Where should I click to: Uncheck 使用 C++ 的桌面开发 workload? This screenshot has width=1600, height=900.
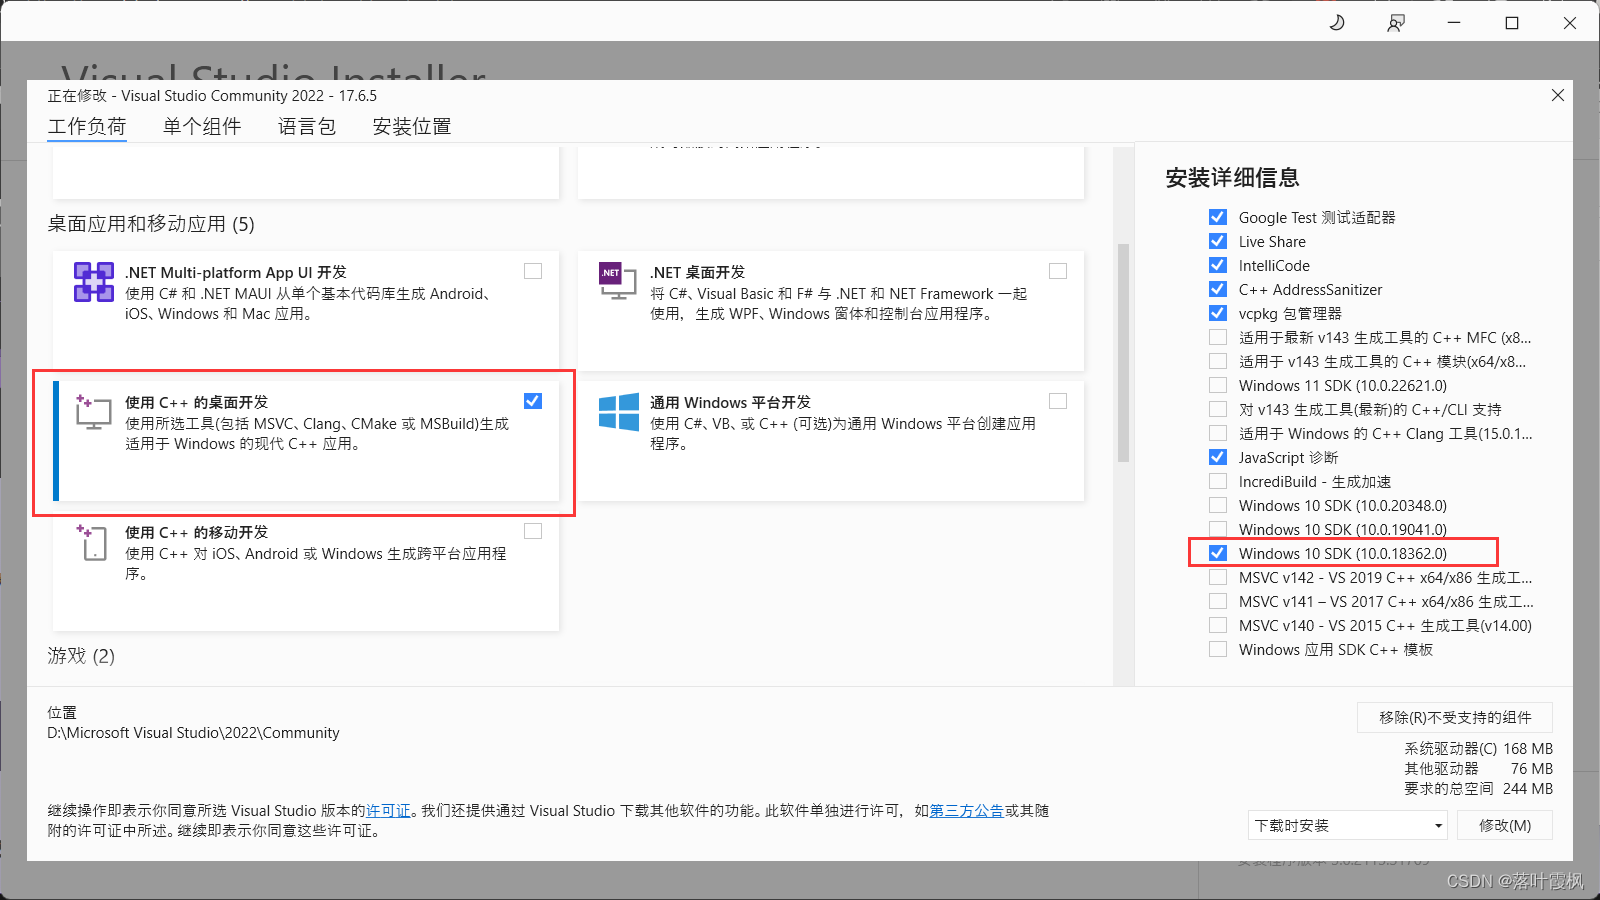click(x=533, y=401)
